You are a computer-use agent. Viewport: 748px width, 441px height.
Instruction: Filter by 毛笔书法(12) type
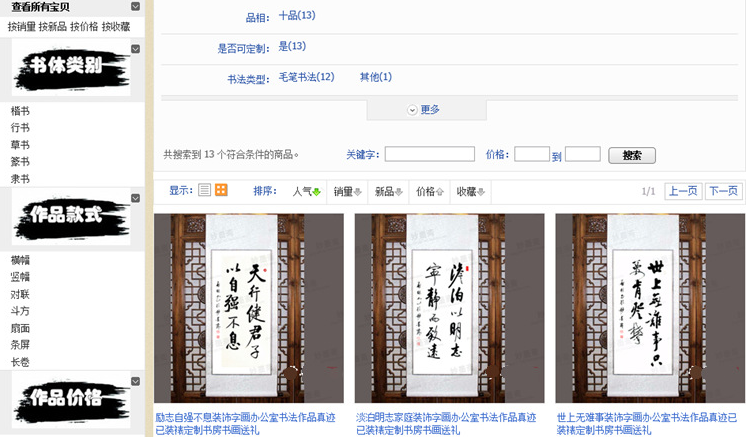pos(306,77)
